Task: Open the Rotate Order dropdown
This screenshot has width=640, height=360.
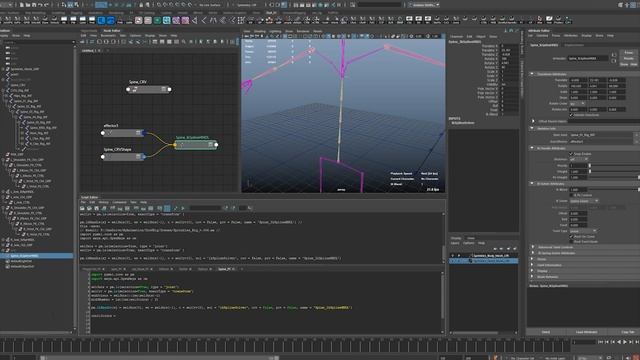Action: point(578,104)
